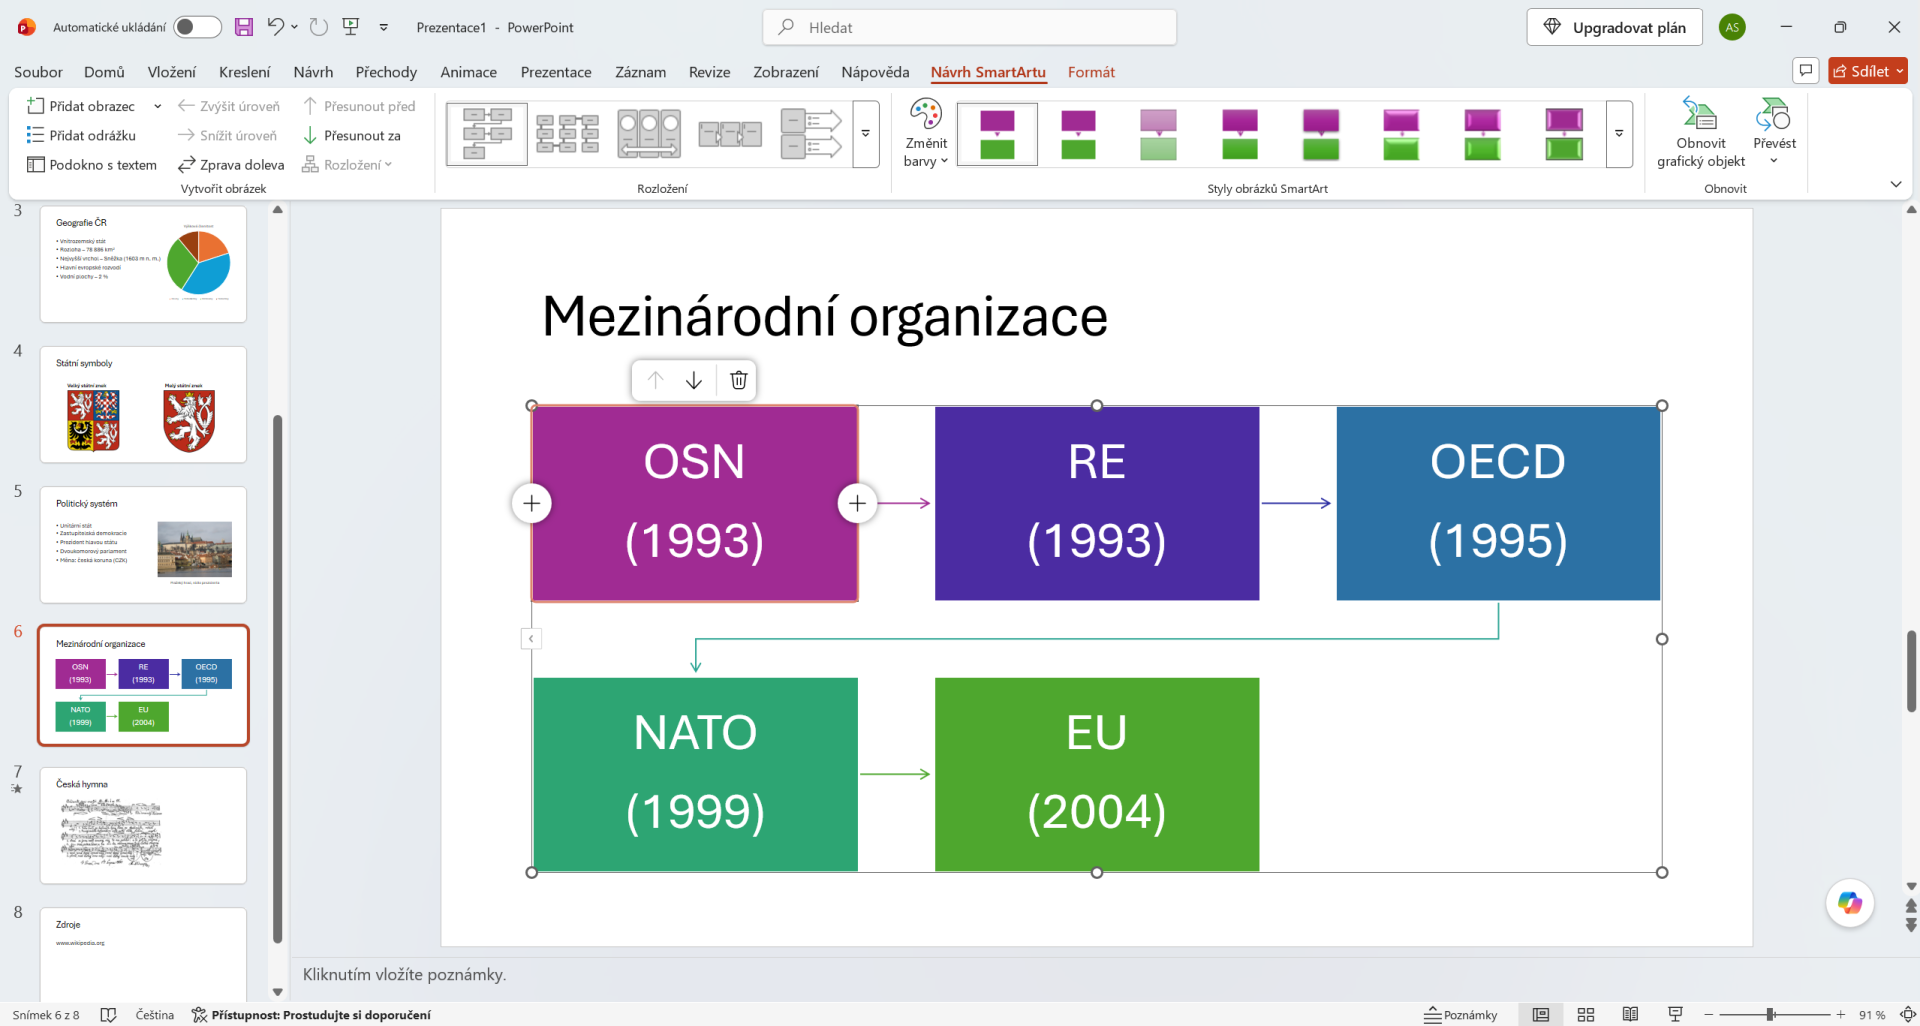
Task: Click Čeština language in status bar
Action: 154,1014
